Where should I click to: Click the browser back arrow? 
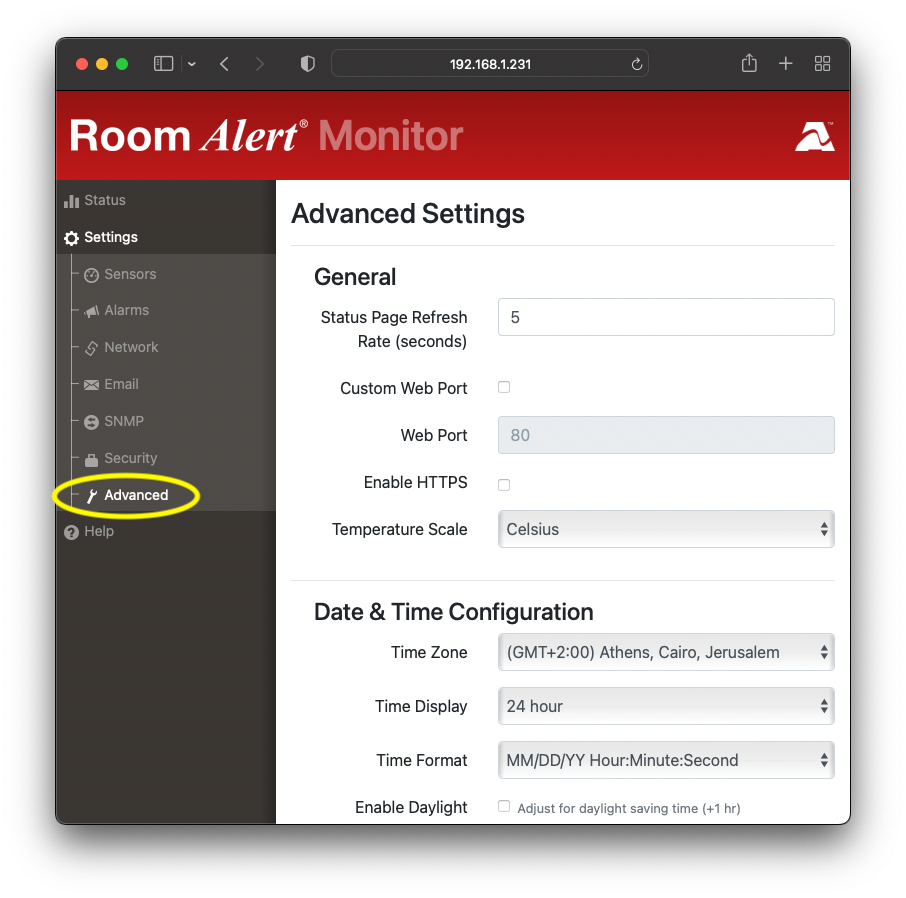224,64
